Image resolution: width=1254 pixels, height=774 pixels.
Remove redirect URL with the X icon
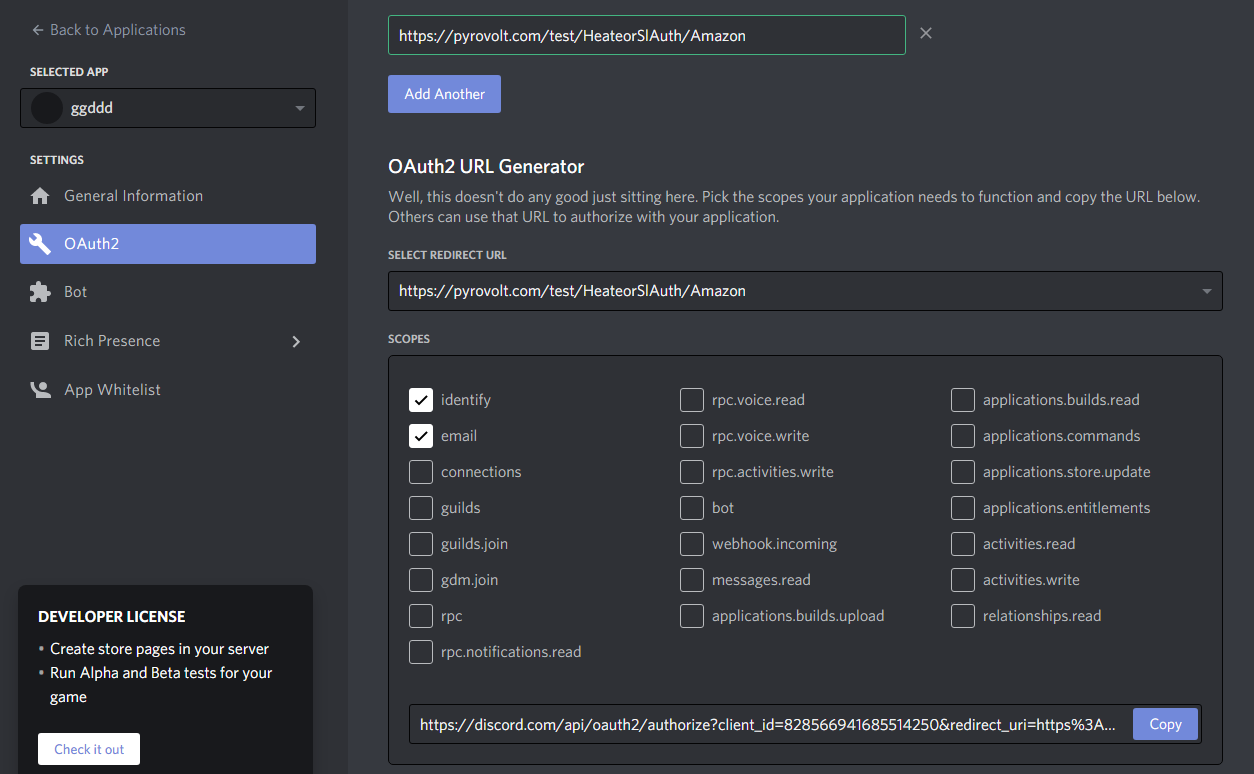point(926,34)
